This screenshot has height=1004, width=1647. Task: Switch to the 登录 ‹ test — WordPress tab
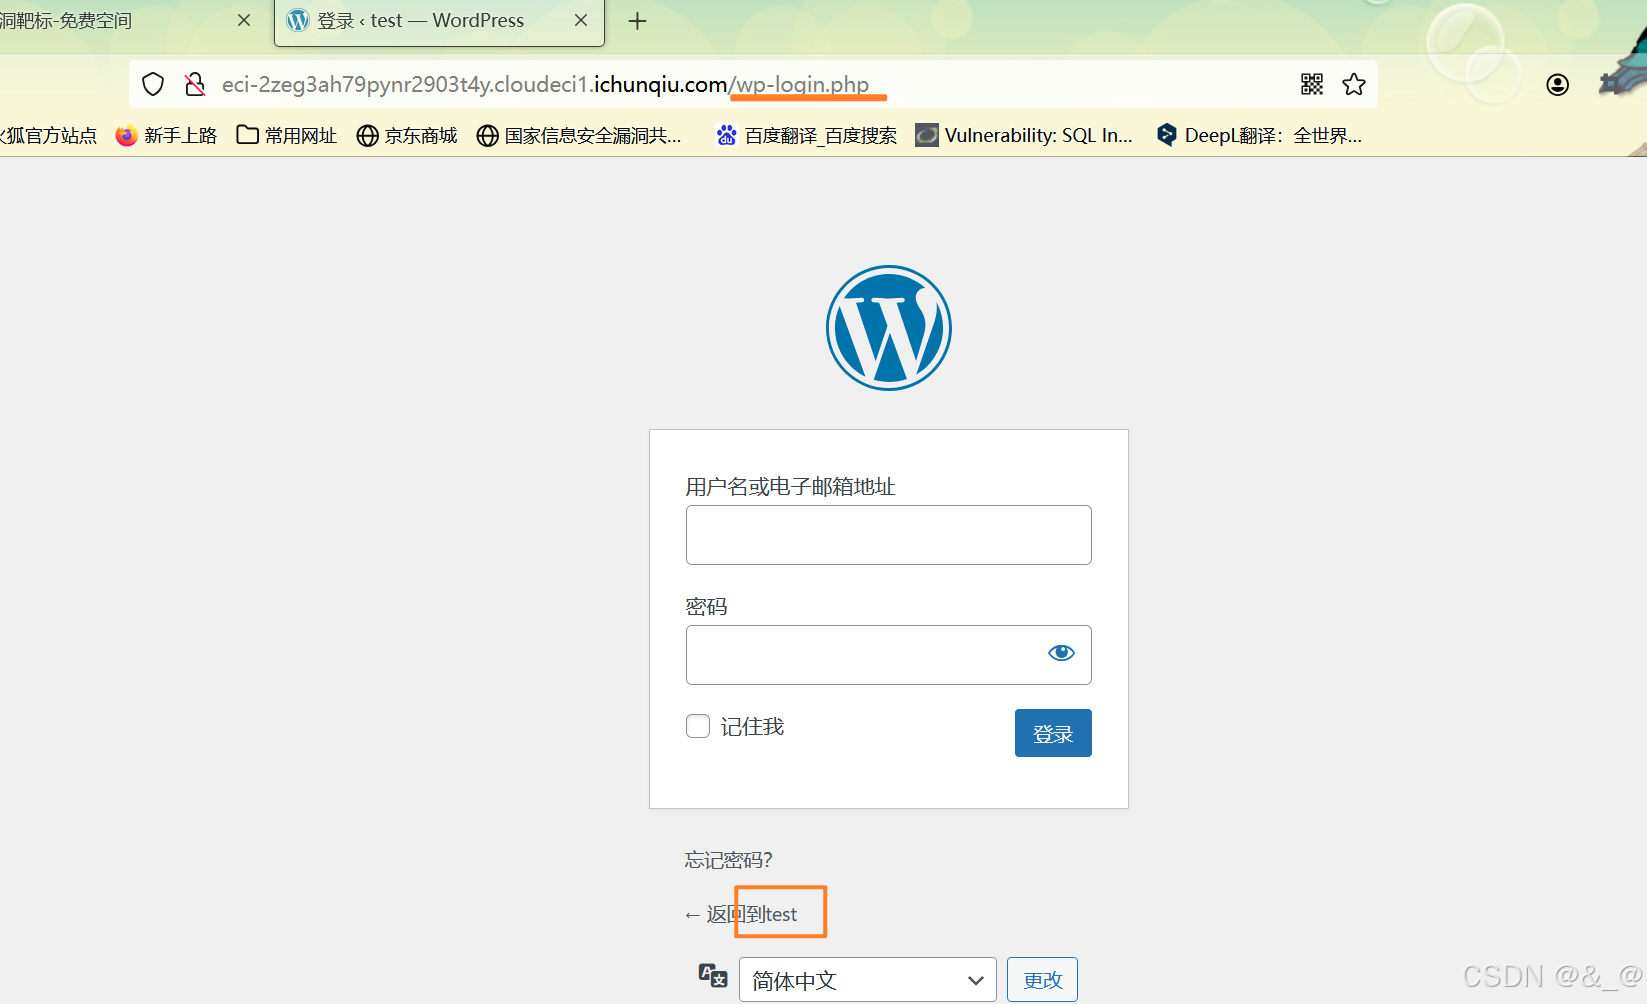coord(439,22)
